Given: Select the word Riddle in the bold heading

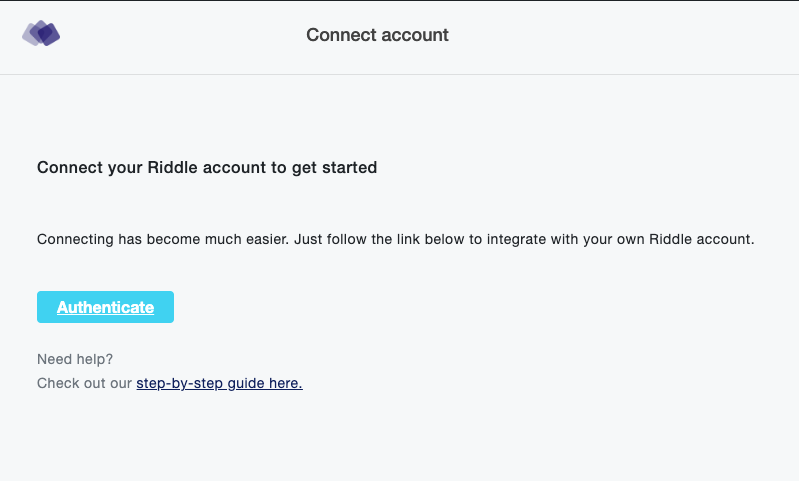Looking at the screenshot, I should point(173,167).
